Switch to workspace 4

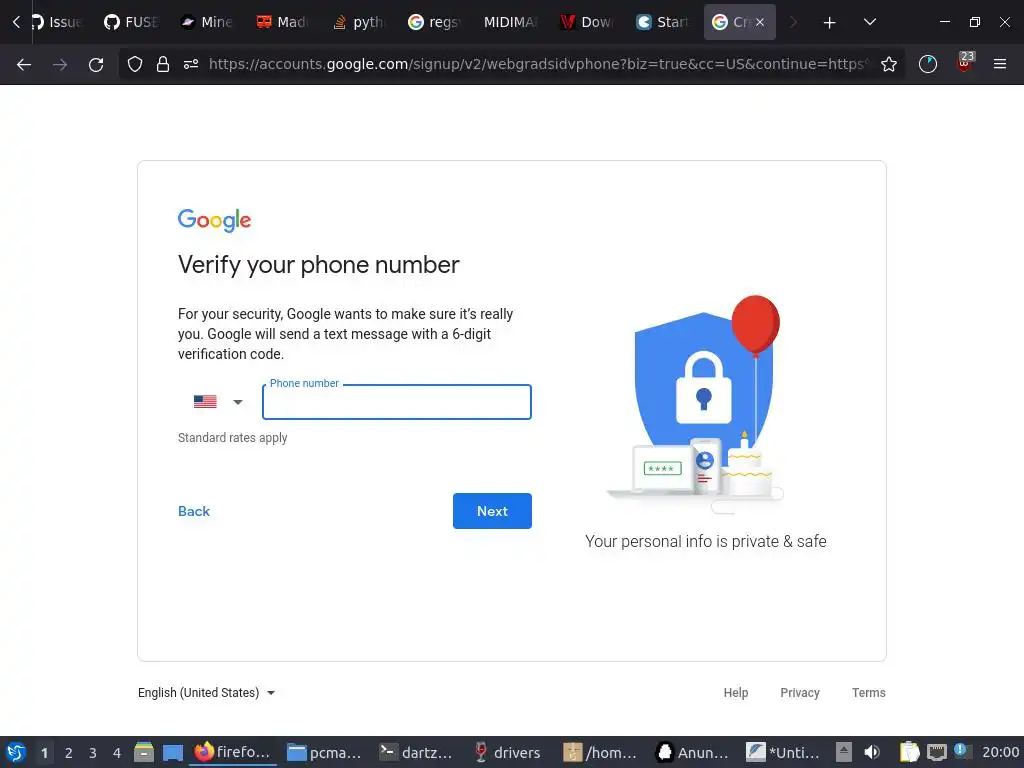117,753
